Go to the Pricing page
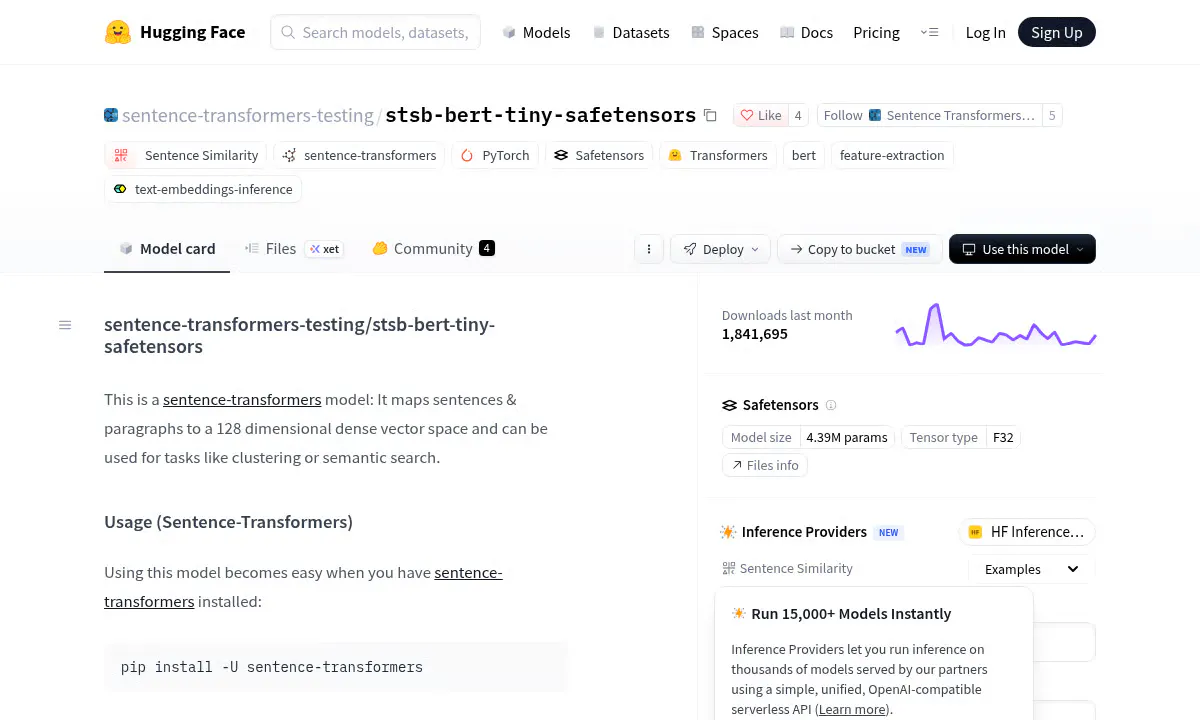The image size is (1200, 720). point(876,32)
